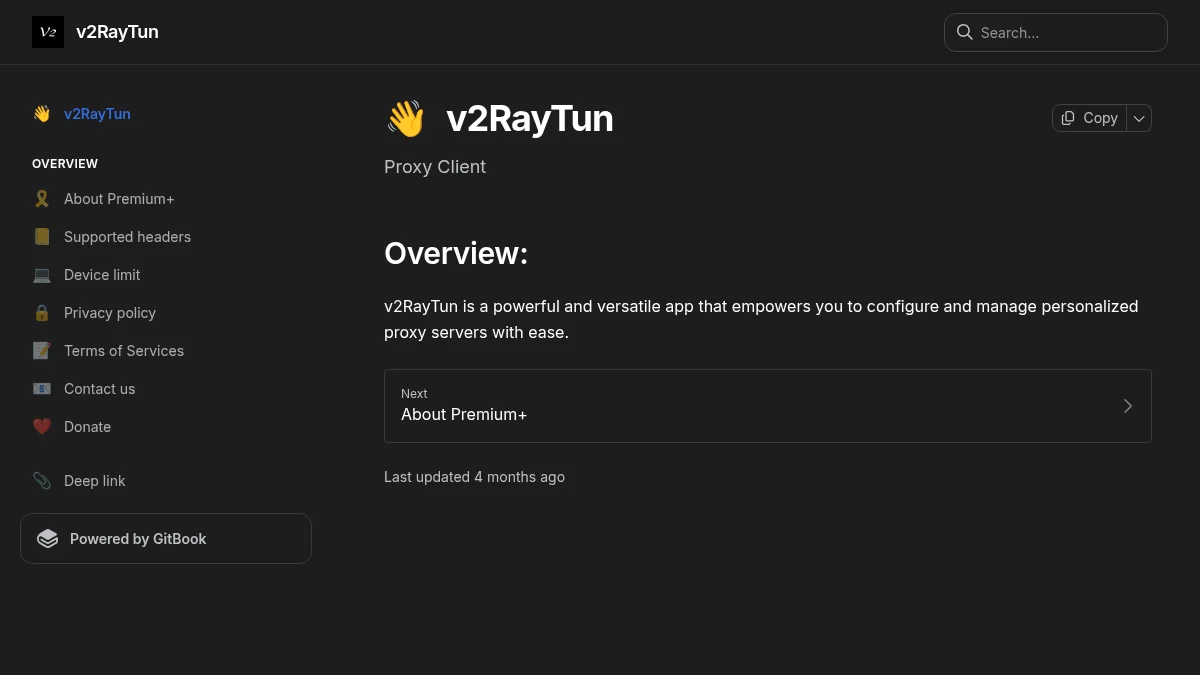Click the ledger icon beside Supported headers
Viewport: 1200px width, 675px height.
(x=41, y=237)
